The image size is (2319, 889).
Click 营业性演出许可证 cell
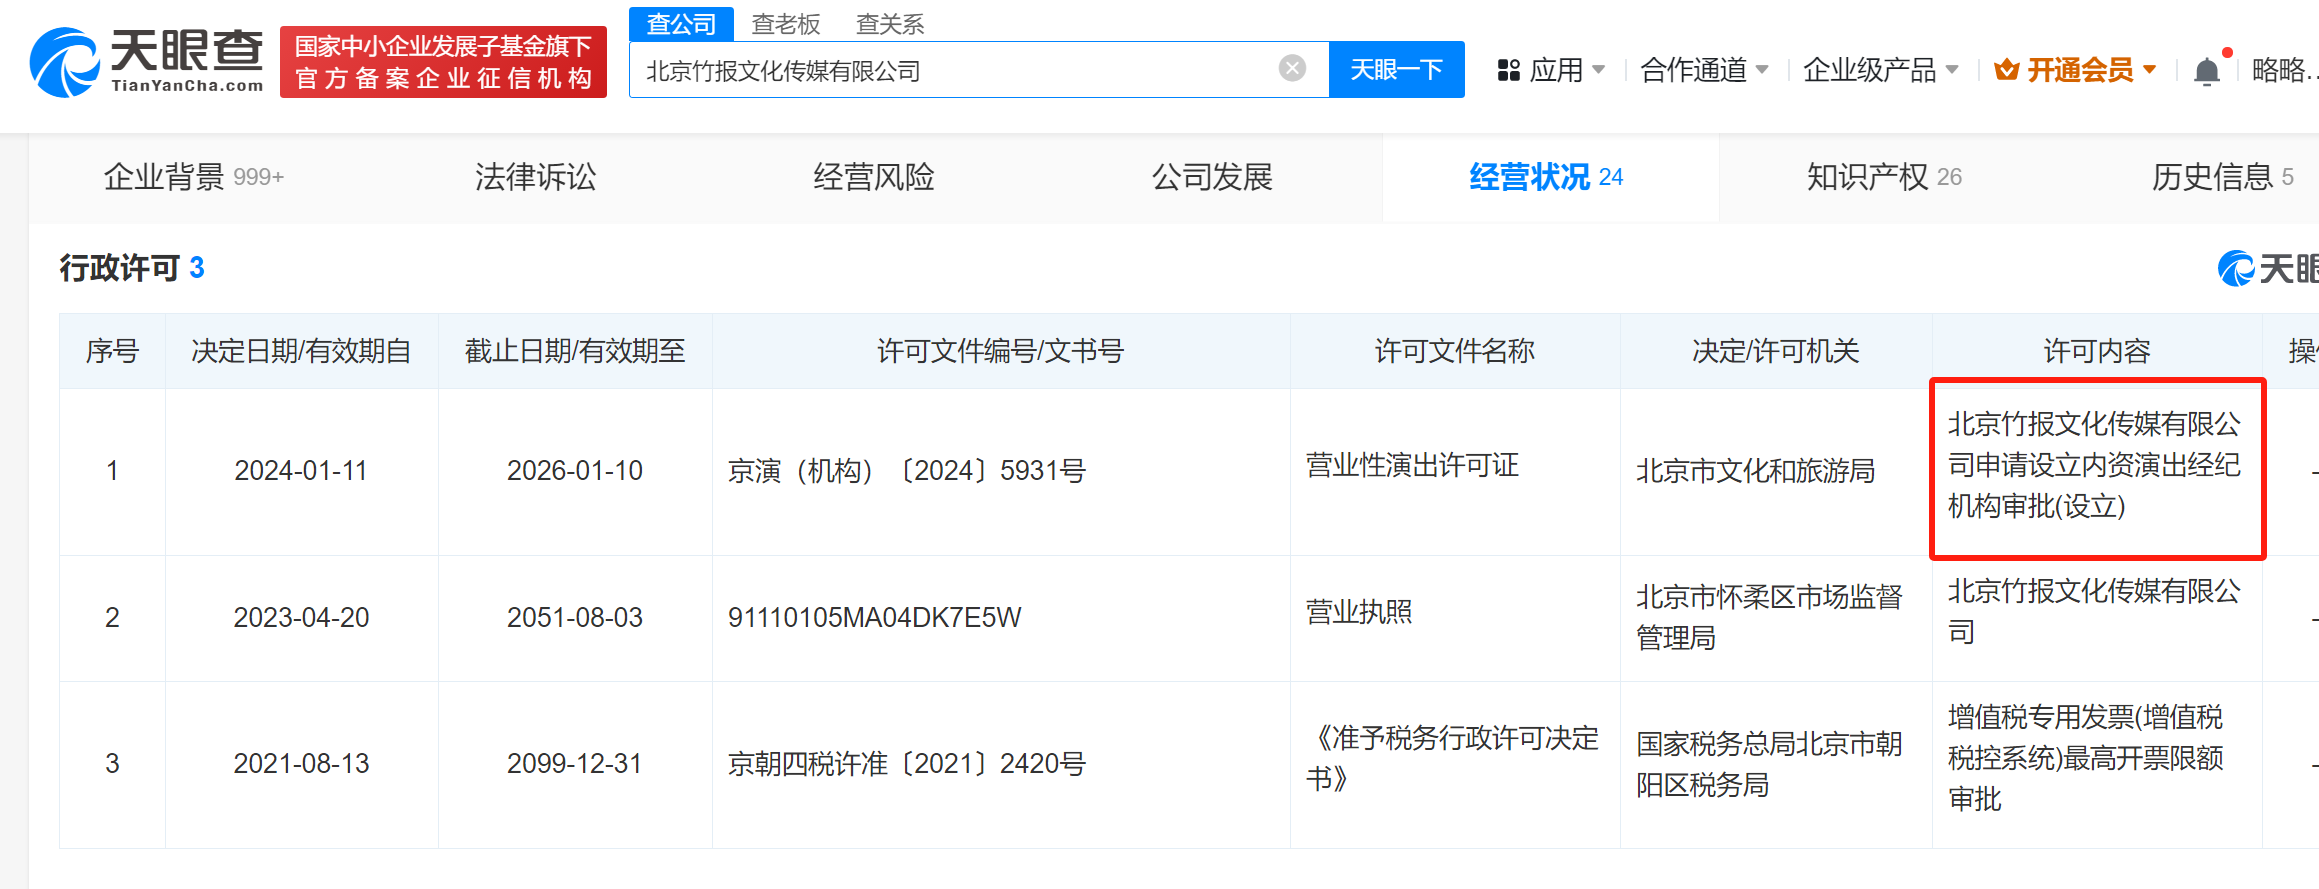point(1412,465)
